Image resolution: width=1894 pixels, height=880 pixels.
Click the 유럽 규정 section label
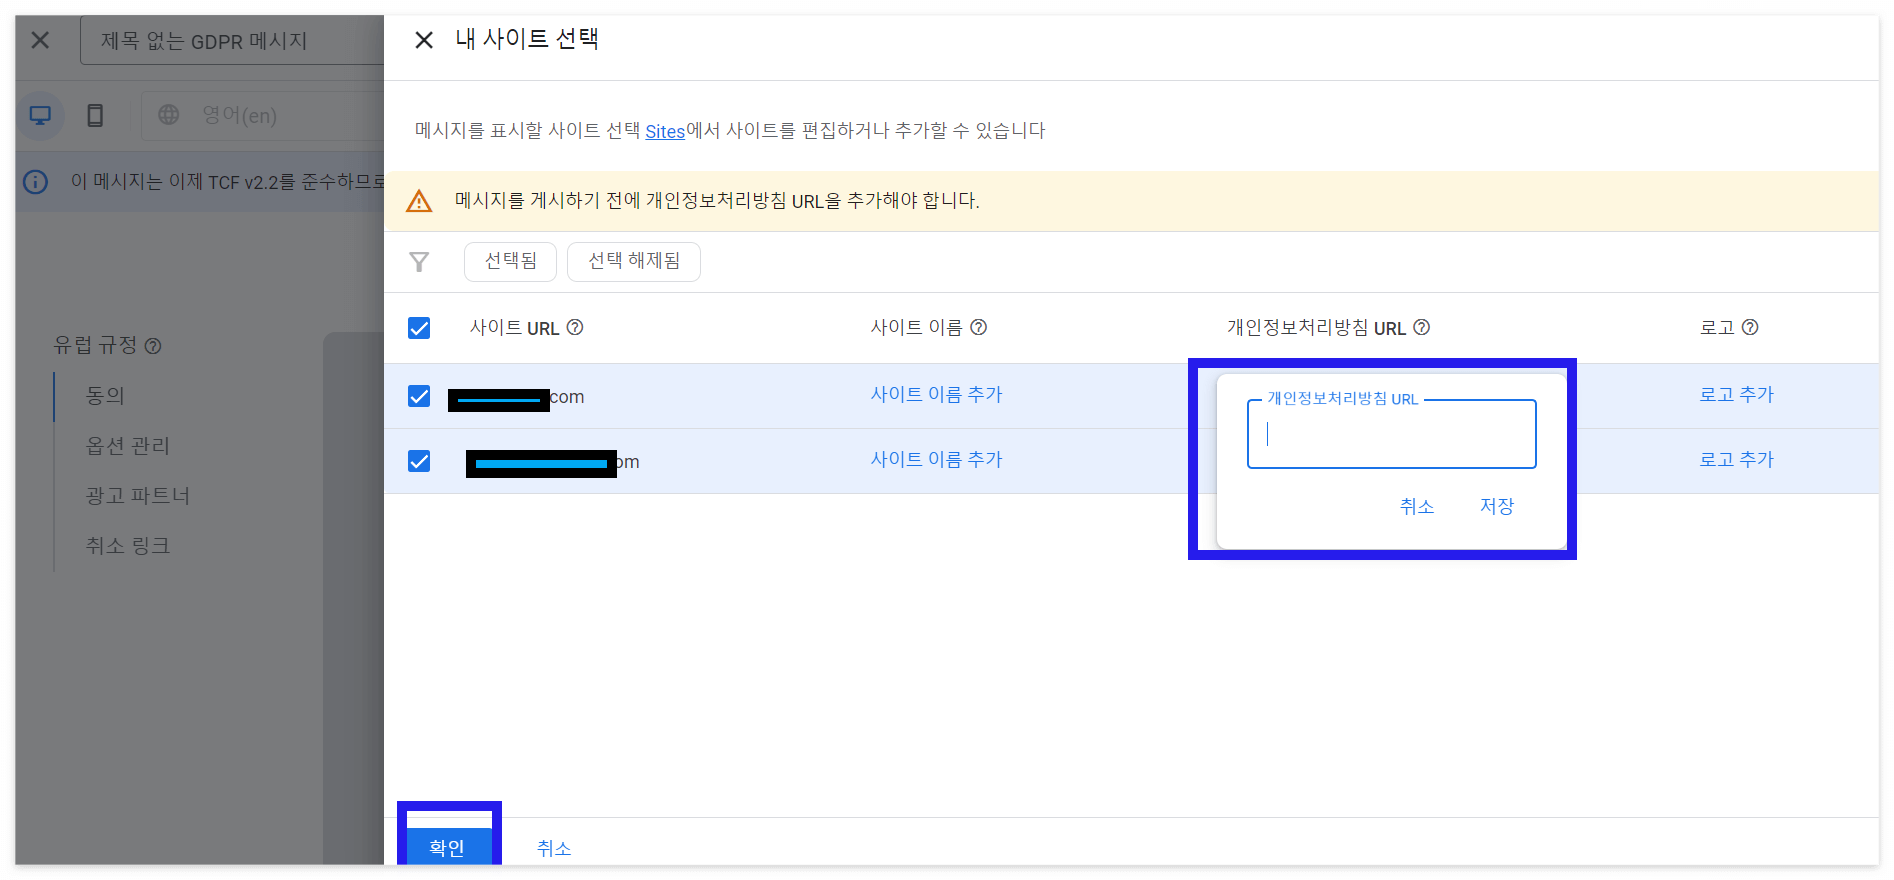95,345
